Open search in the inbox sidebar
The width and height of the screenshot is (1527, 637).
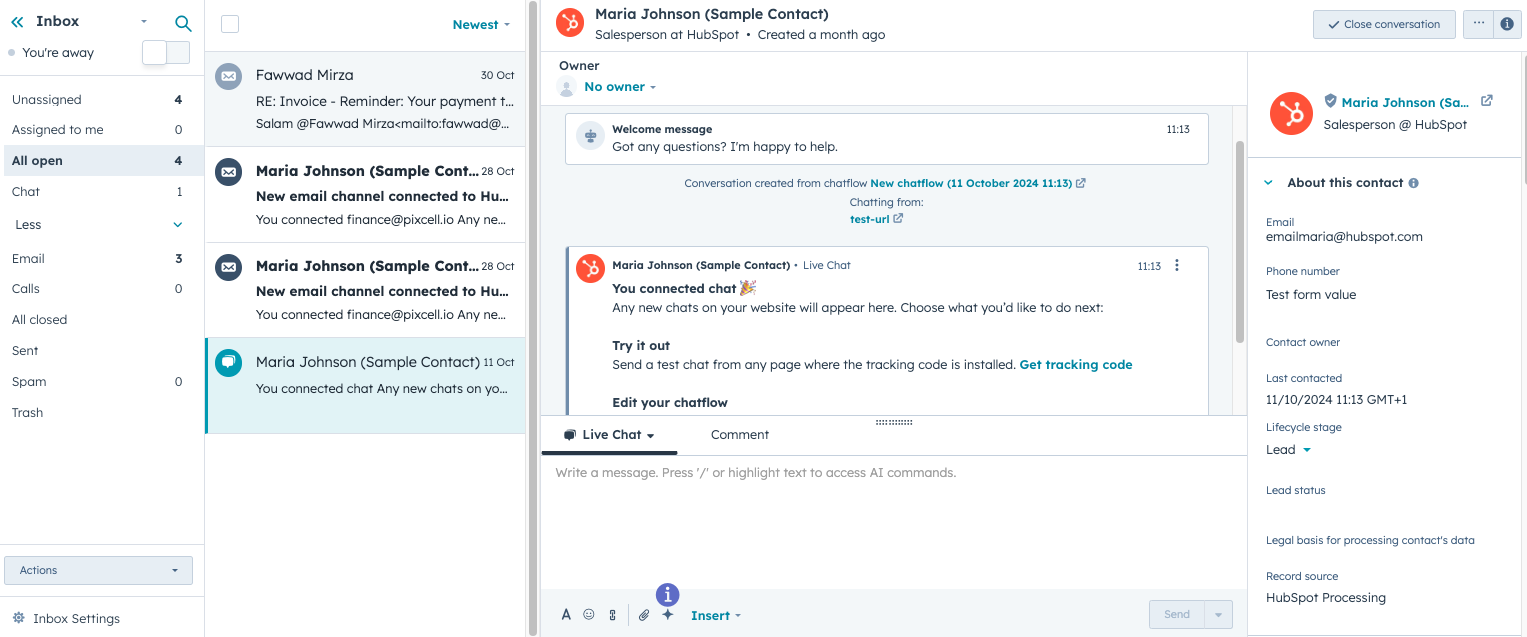pyautogui.click(x=183, y=21)
